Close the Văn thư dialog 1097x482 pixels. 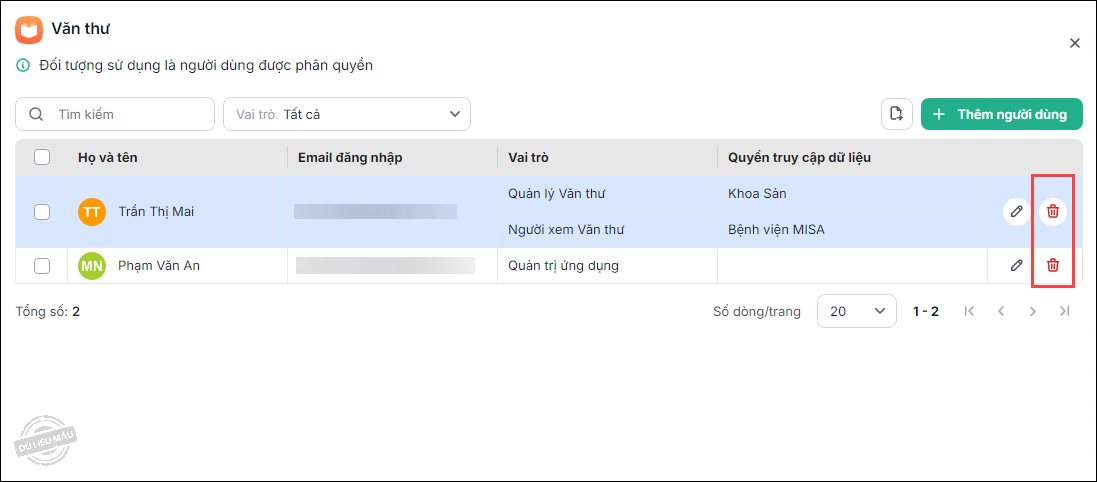1075,43
